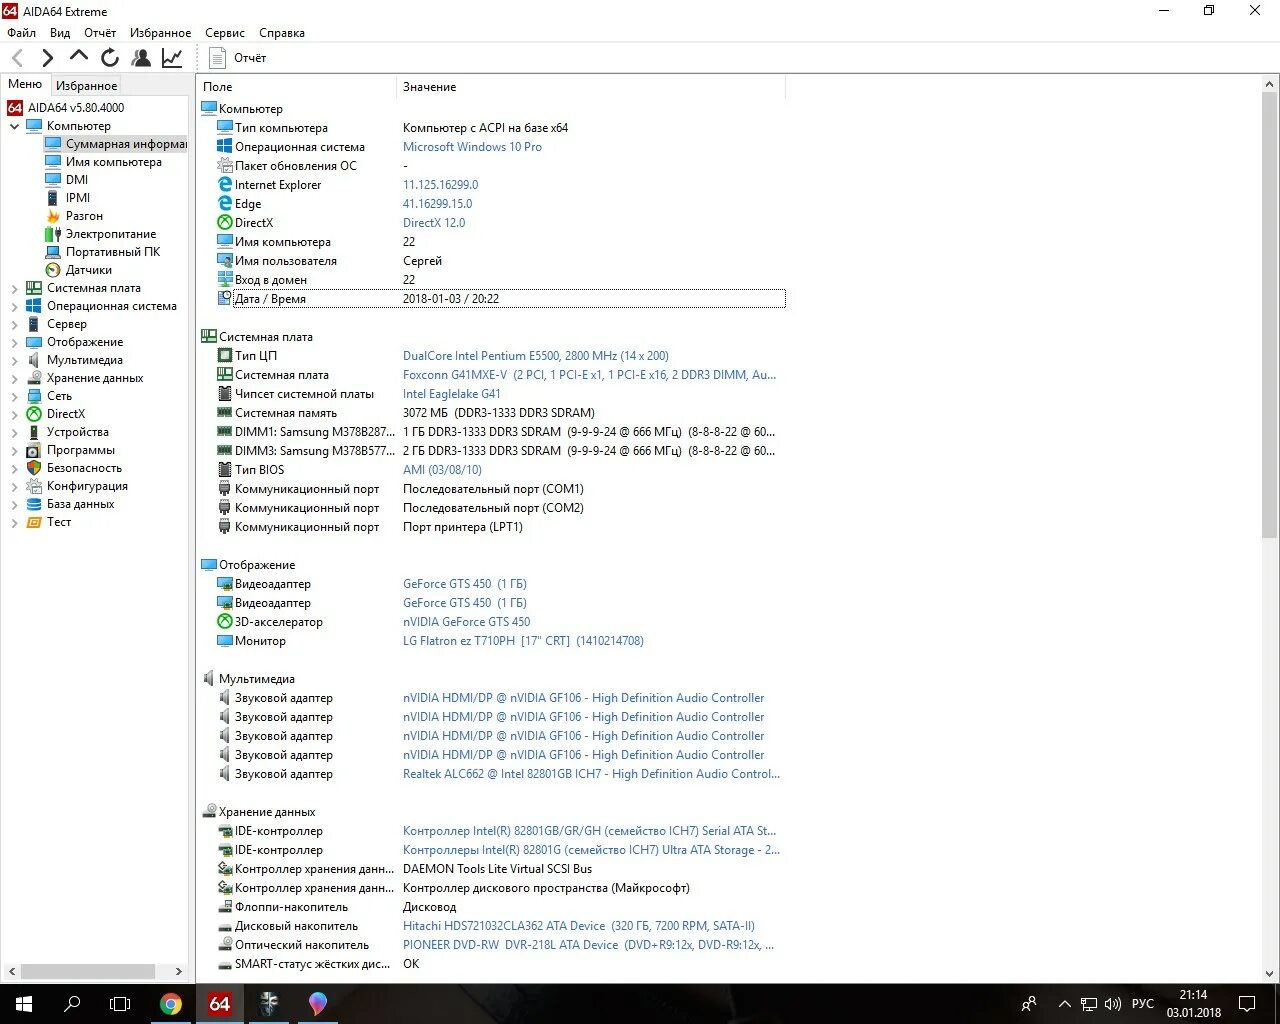This screenshot has width=1280, height=1024.
Task: Click the AIDA64 v5.80.4000 root node
Action: (x=66, y=108)
